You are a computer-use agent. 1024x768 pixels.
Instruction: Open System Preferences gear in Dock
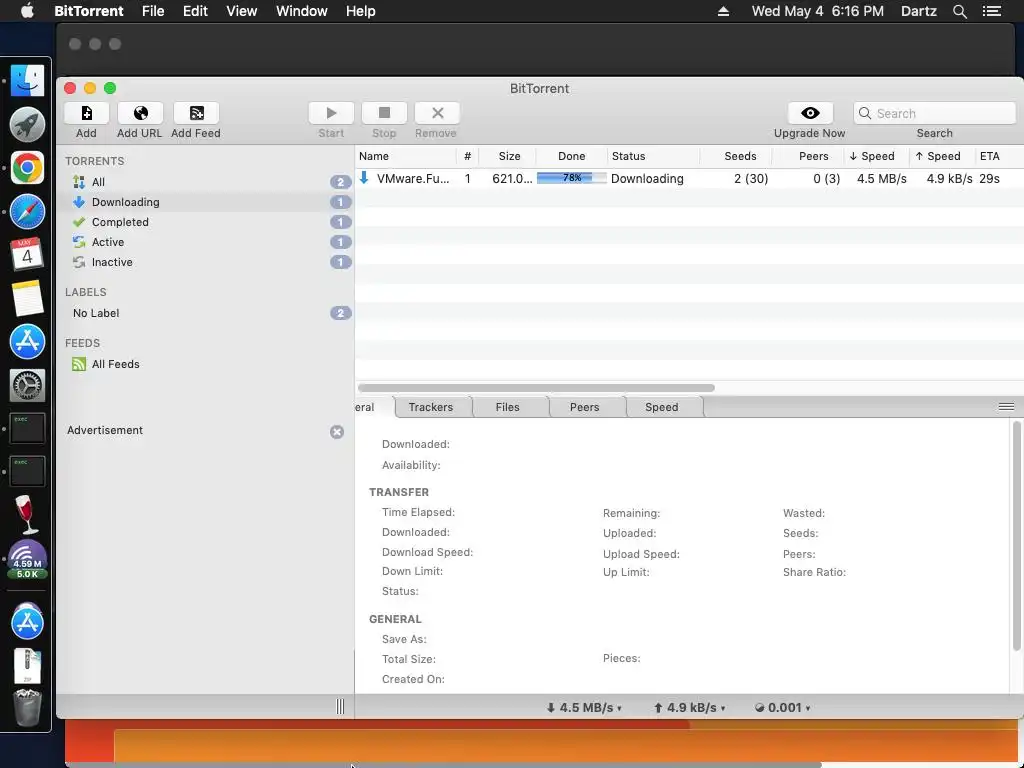click(x=27, y=385)
